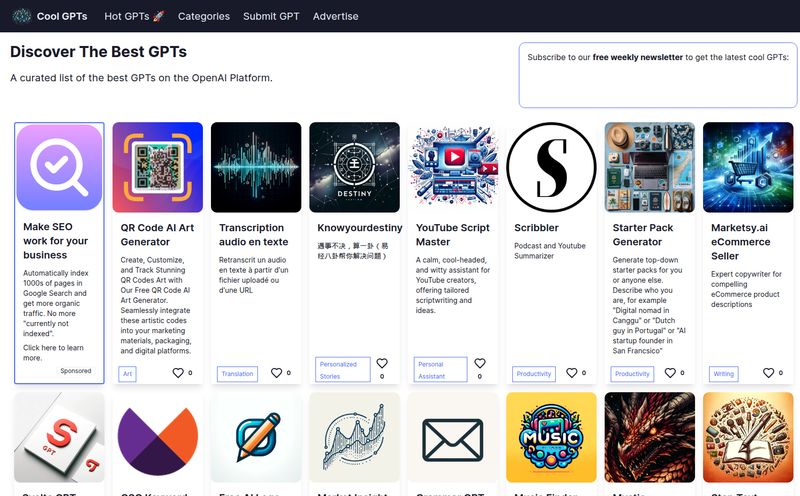Open the Advertise page
The height and width of the screenshot is (496, 800).
tap(335, 16)
